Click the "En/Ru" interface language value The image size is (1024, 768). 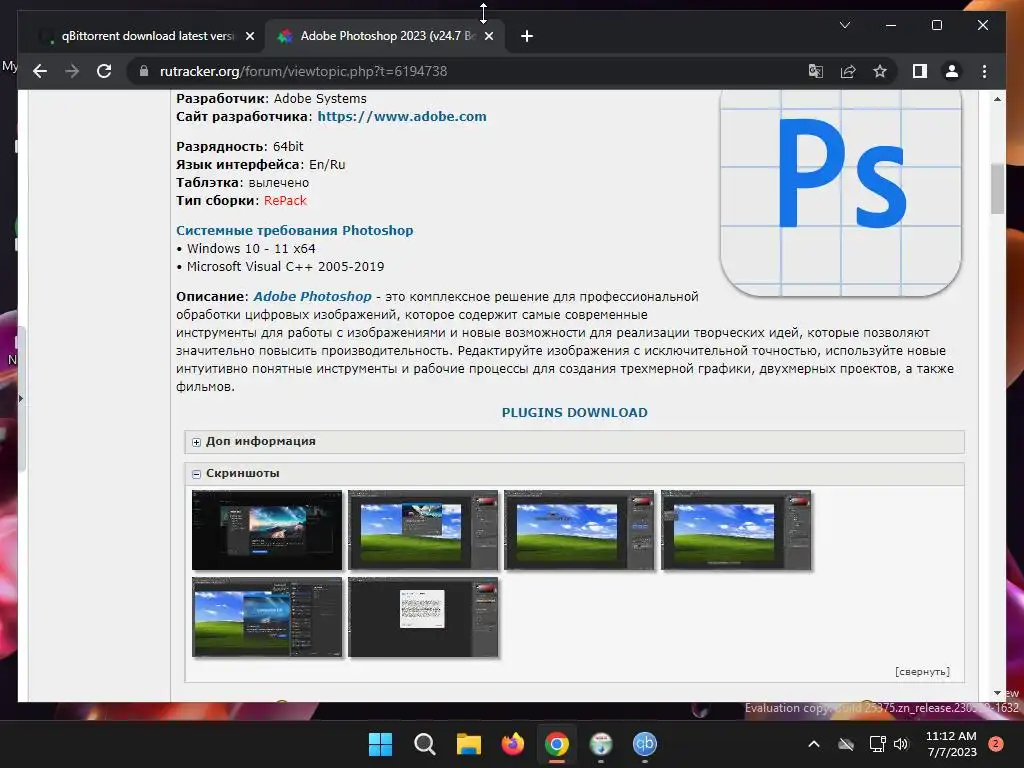point(327,165)
